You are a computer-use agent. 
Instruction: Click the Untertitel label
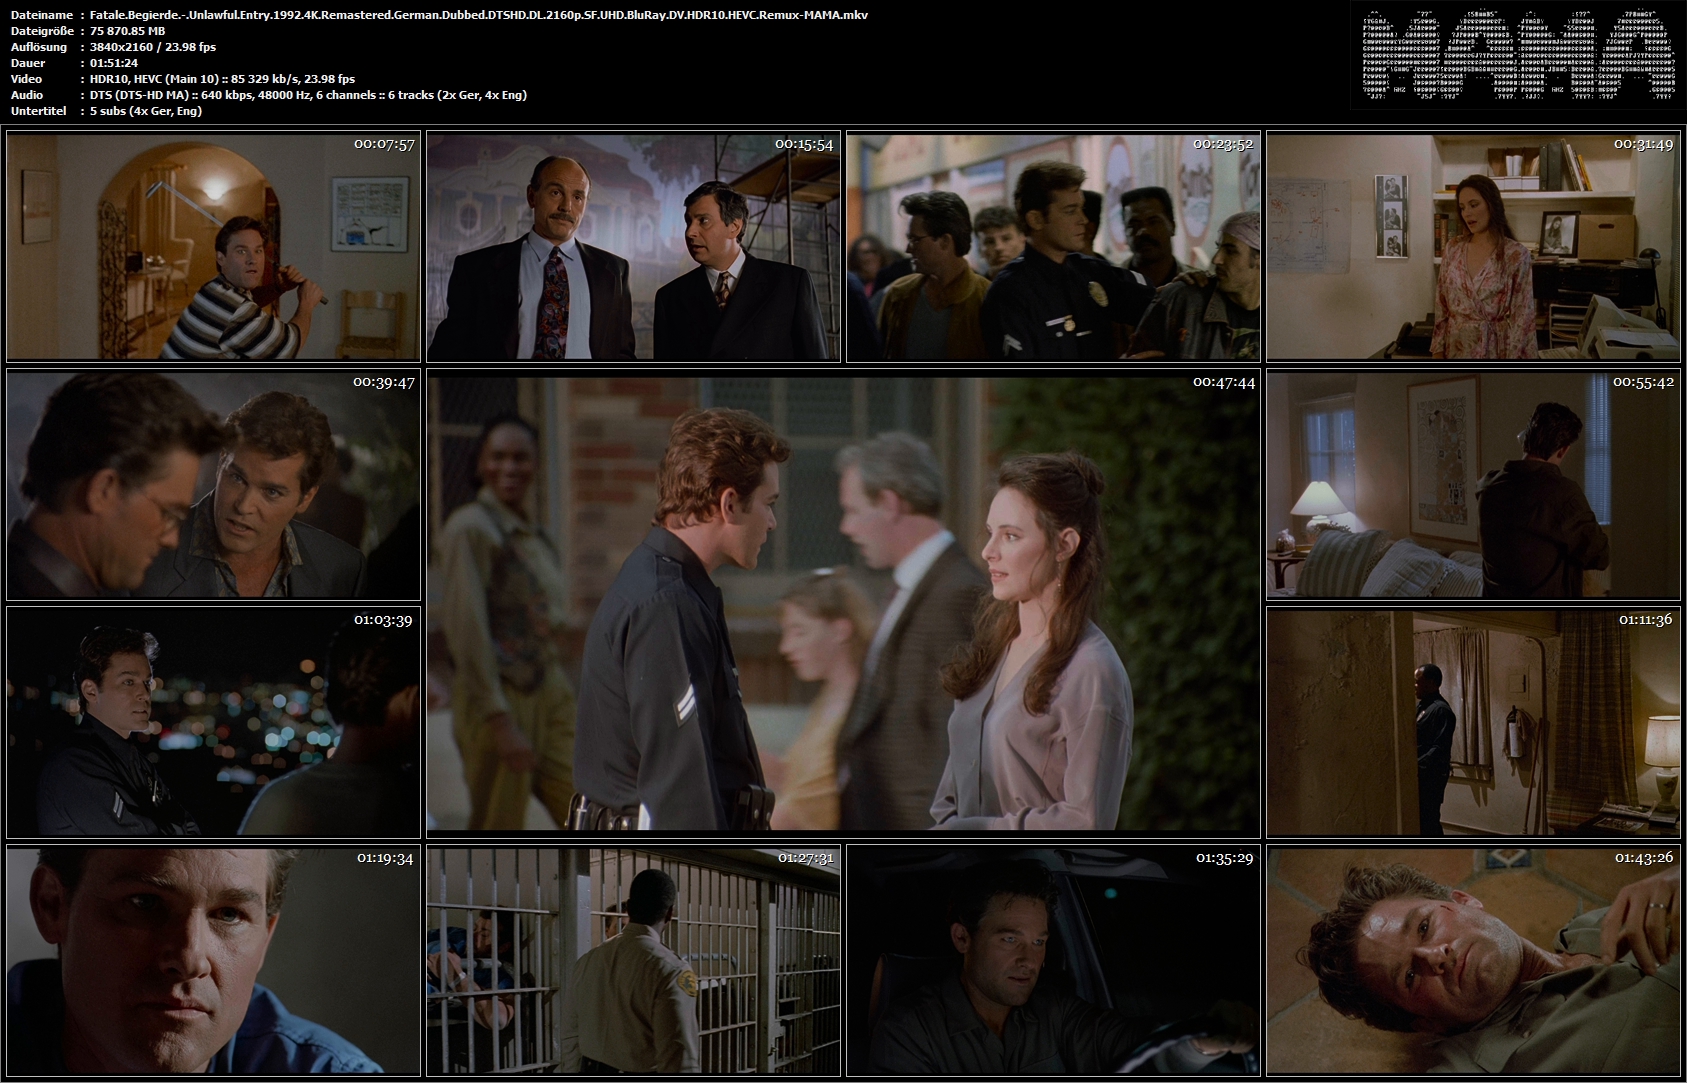tap(38, 111)
